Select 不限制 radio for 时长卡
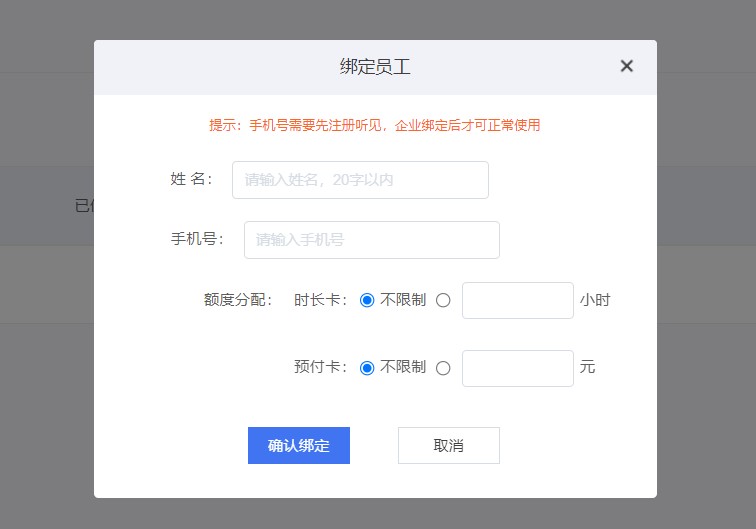The image size is (756, 529). coord(367,300)
